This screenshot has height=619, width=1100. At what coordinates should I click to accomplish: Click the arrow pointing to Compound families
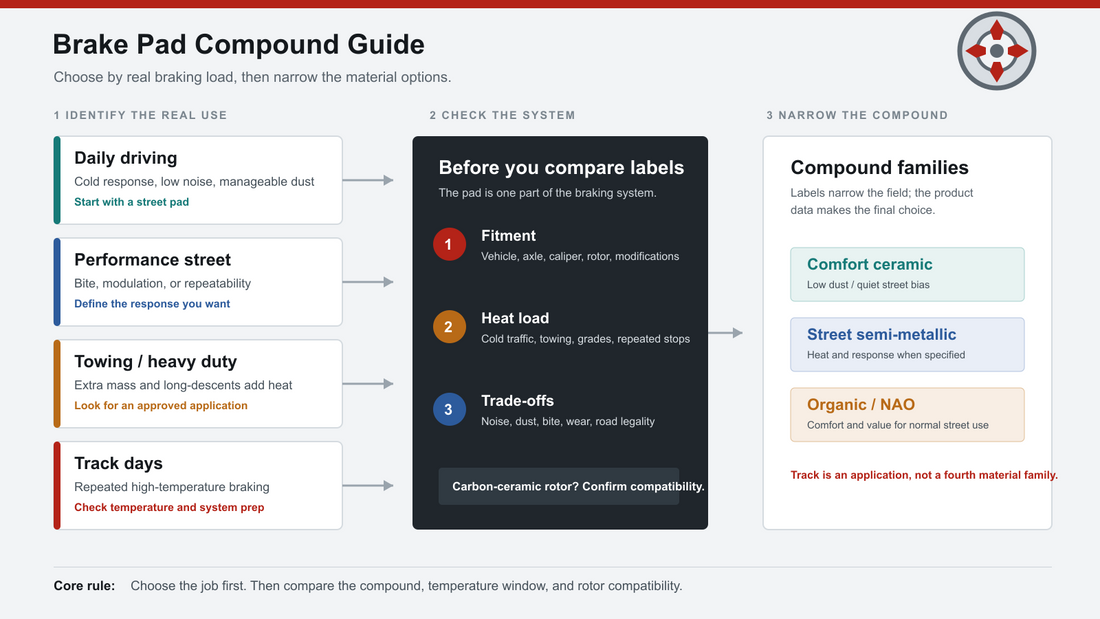(x=725, y=333)
